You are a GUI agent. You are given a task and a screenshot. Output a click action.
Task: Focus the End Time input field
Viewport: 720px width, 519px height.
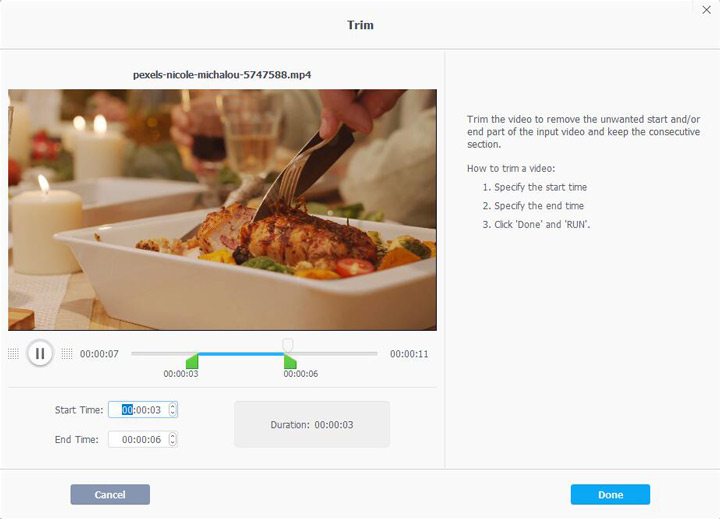tap(143, 440)
